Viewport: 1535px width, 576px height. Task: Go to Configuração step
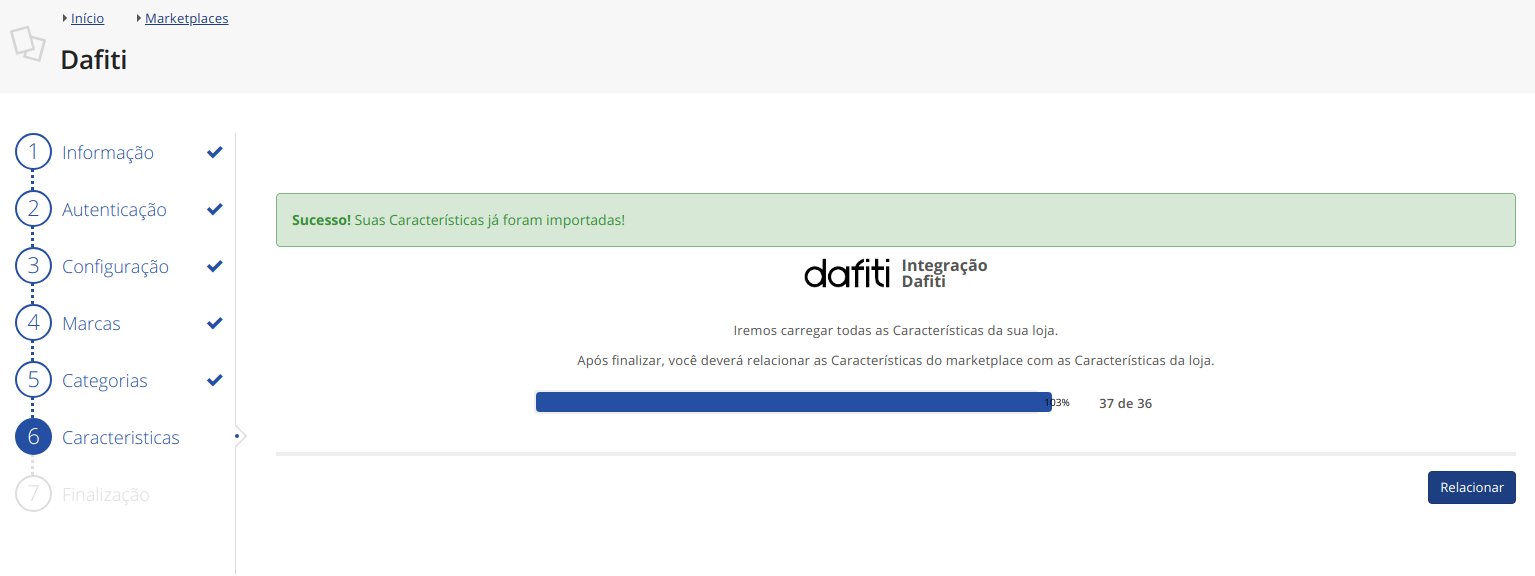tap(115, 267)
